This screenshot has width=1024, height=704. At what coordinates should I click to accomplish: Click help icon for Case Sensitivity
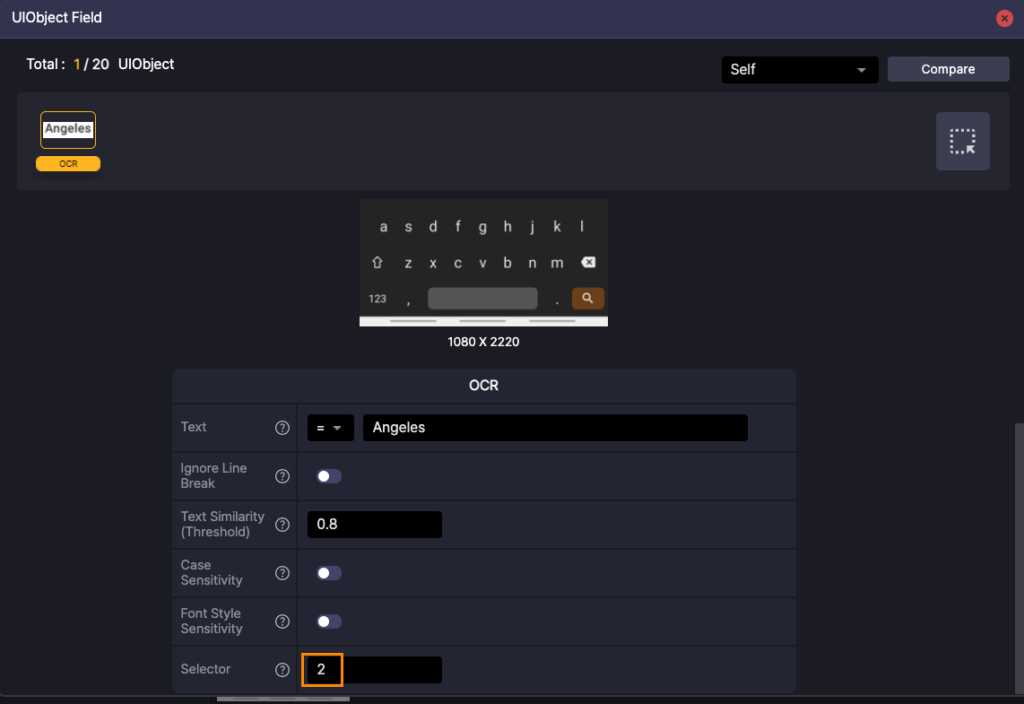(x=282, y=573)
